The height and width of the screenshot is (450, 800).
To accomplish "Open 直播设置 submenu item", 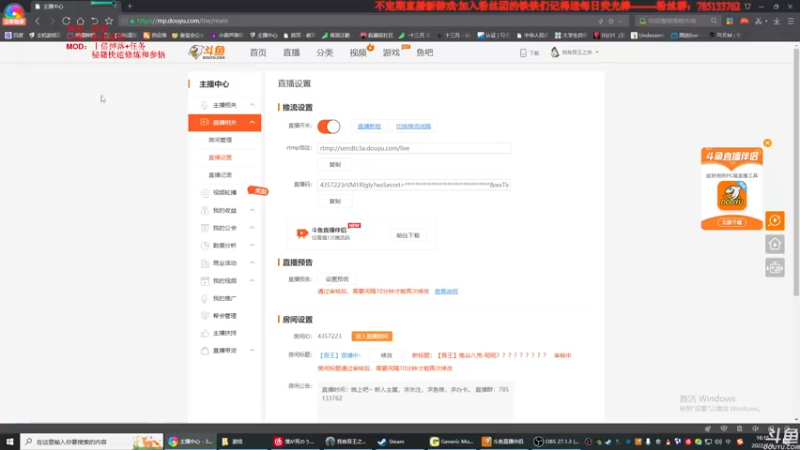I will [220, 158].
